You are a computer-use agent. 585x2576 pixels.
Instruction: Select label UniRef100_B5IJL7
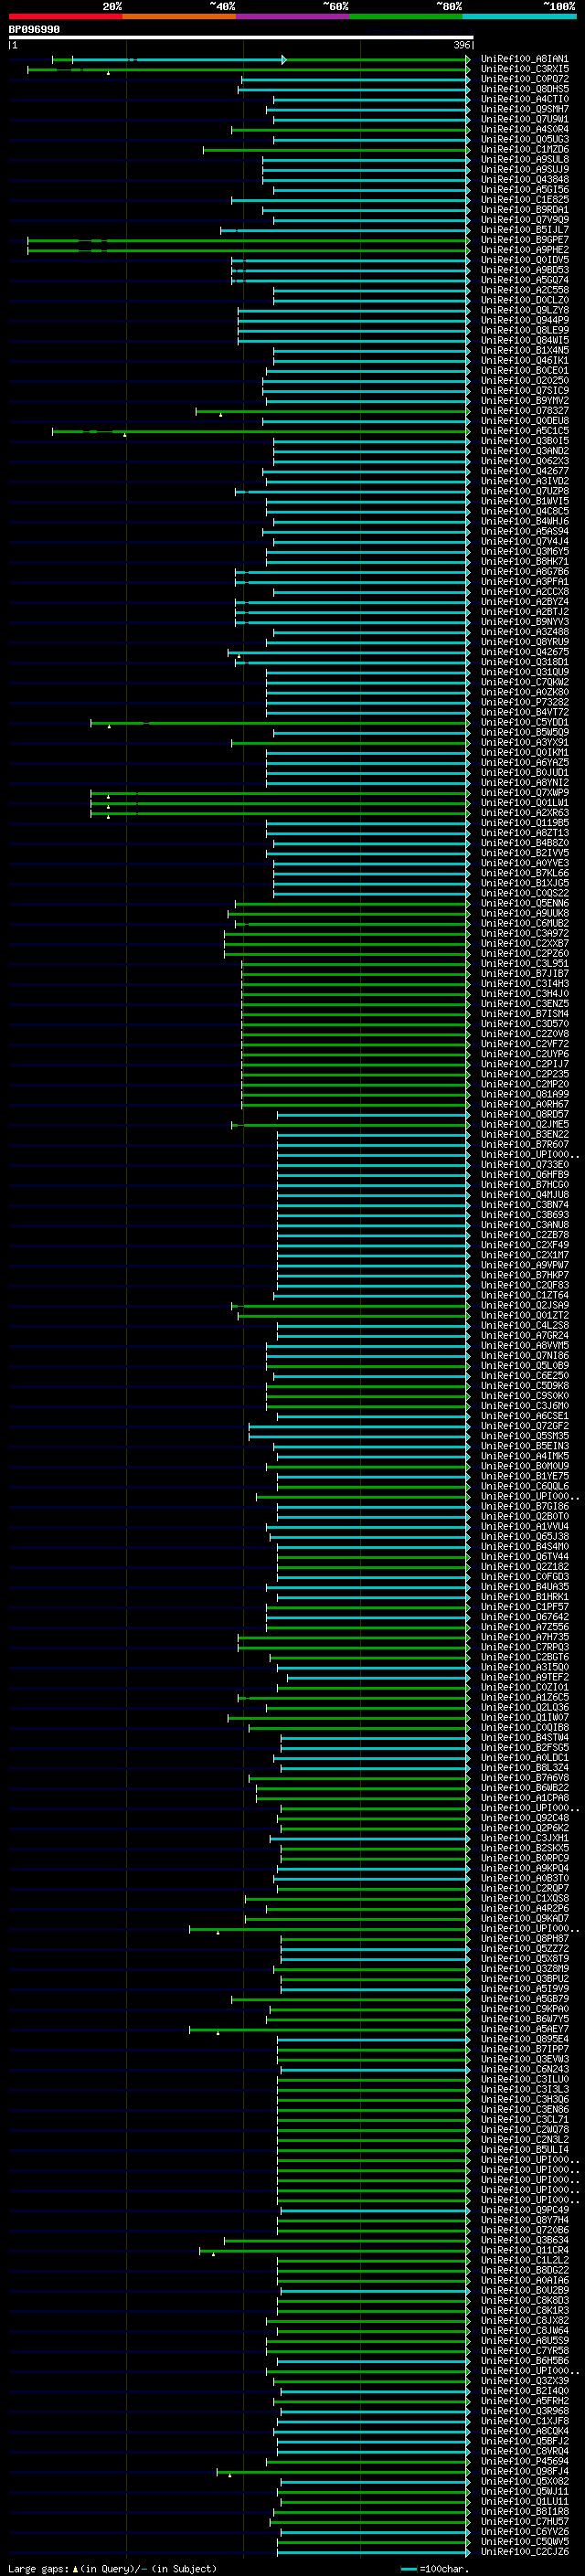coord(524,230)
